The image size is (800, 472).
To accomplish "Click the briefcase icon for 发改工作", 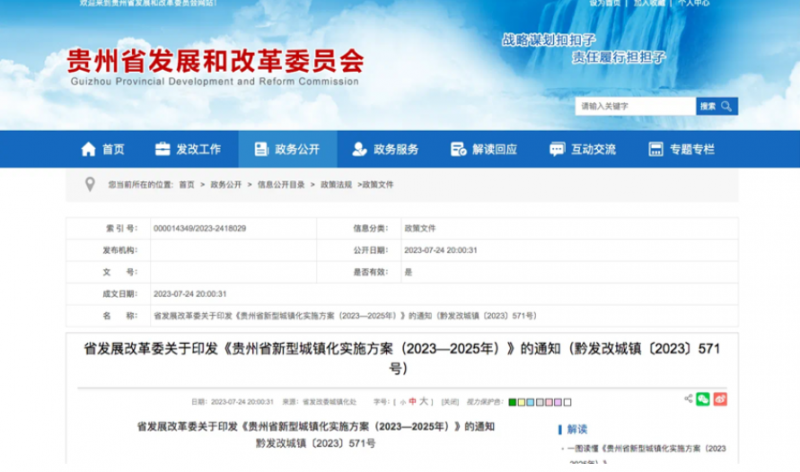I will tap(162, 149).
